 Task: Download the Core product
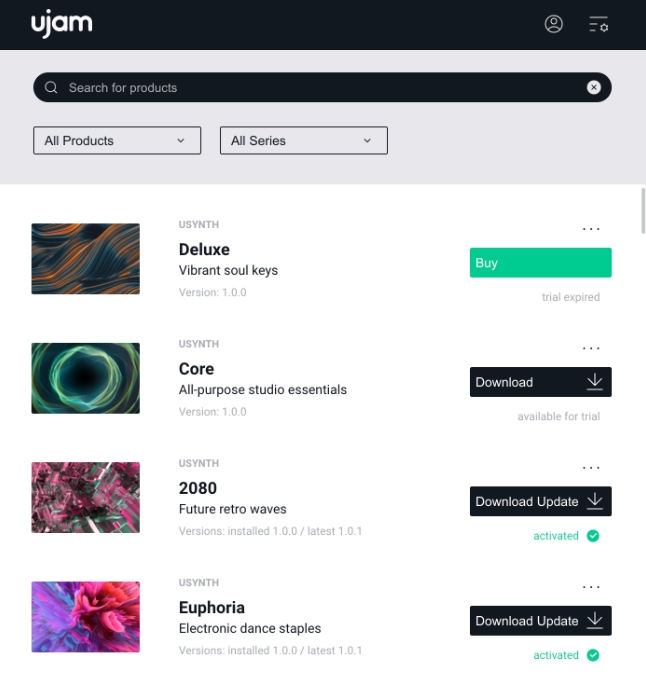point(540,382)
